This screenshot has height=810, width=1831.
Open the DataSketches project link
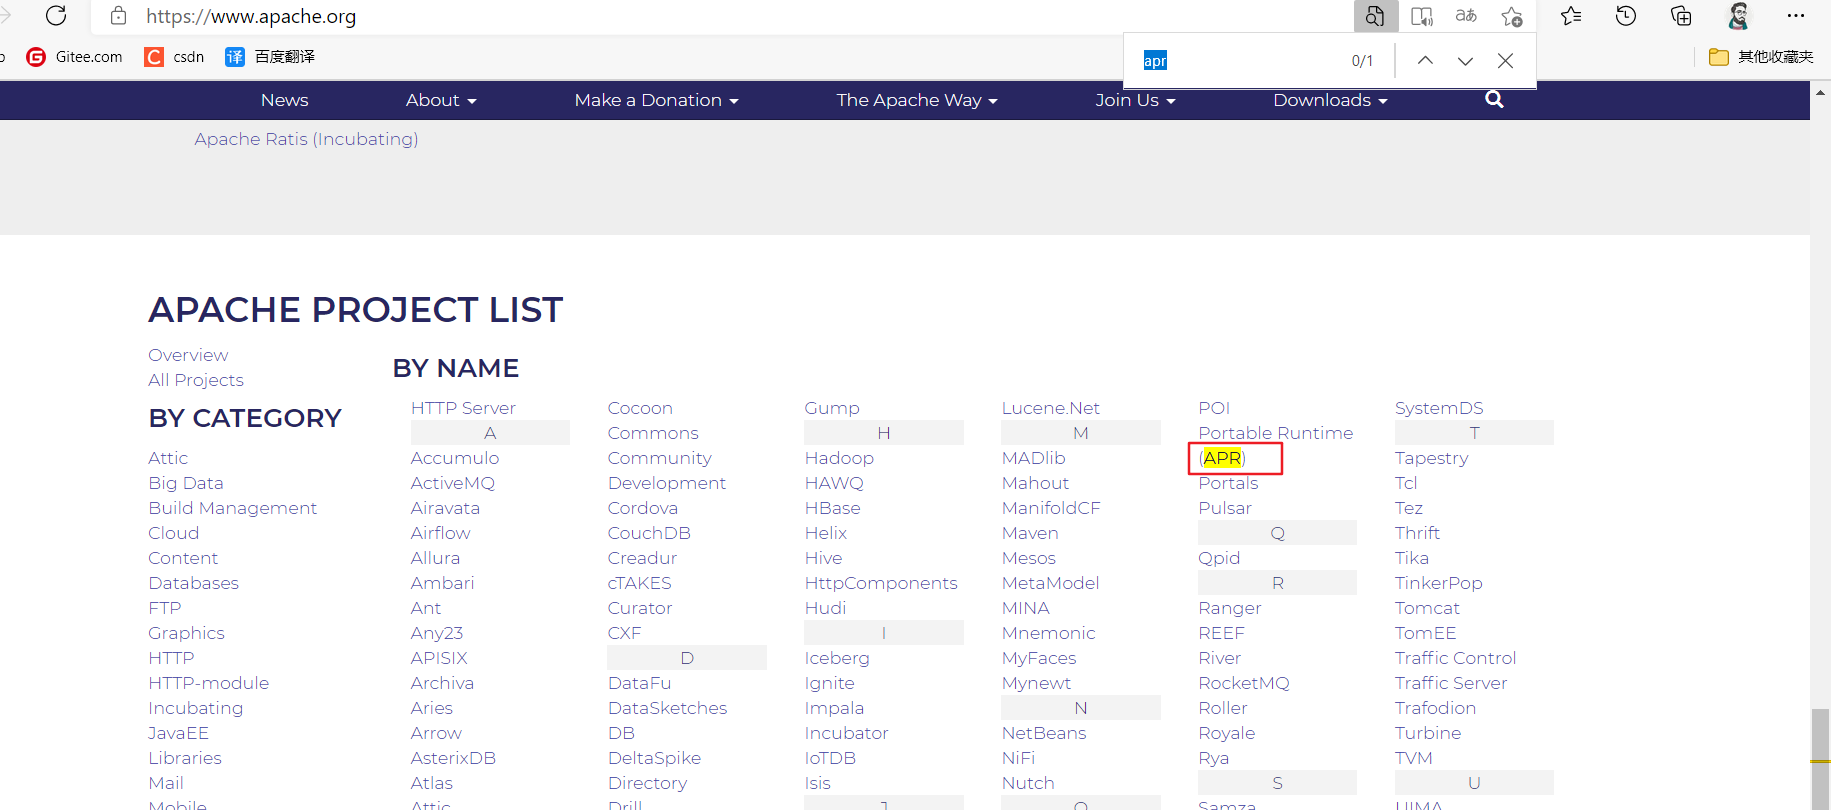tap(667, 708)
